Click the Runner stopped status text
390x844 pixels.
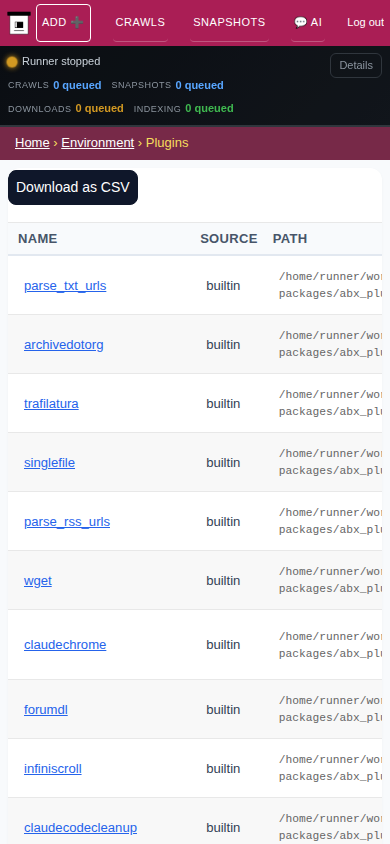(61, 62)
